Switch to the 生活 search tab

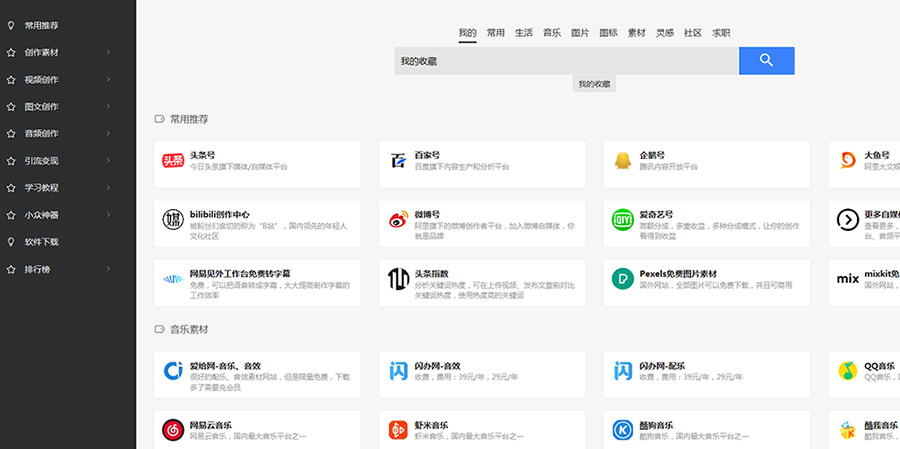pos(523,33)
